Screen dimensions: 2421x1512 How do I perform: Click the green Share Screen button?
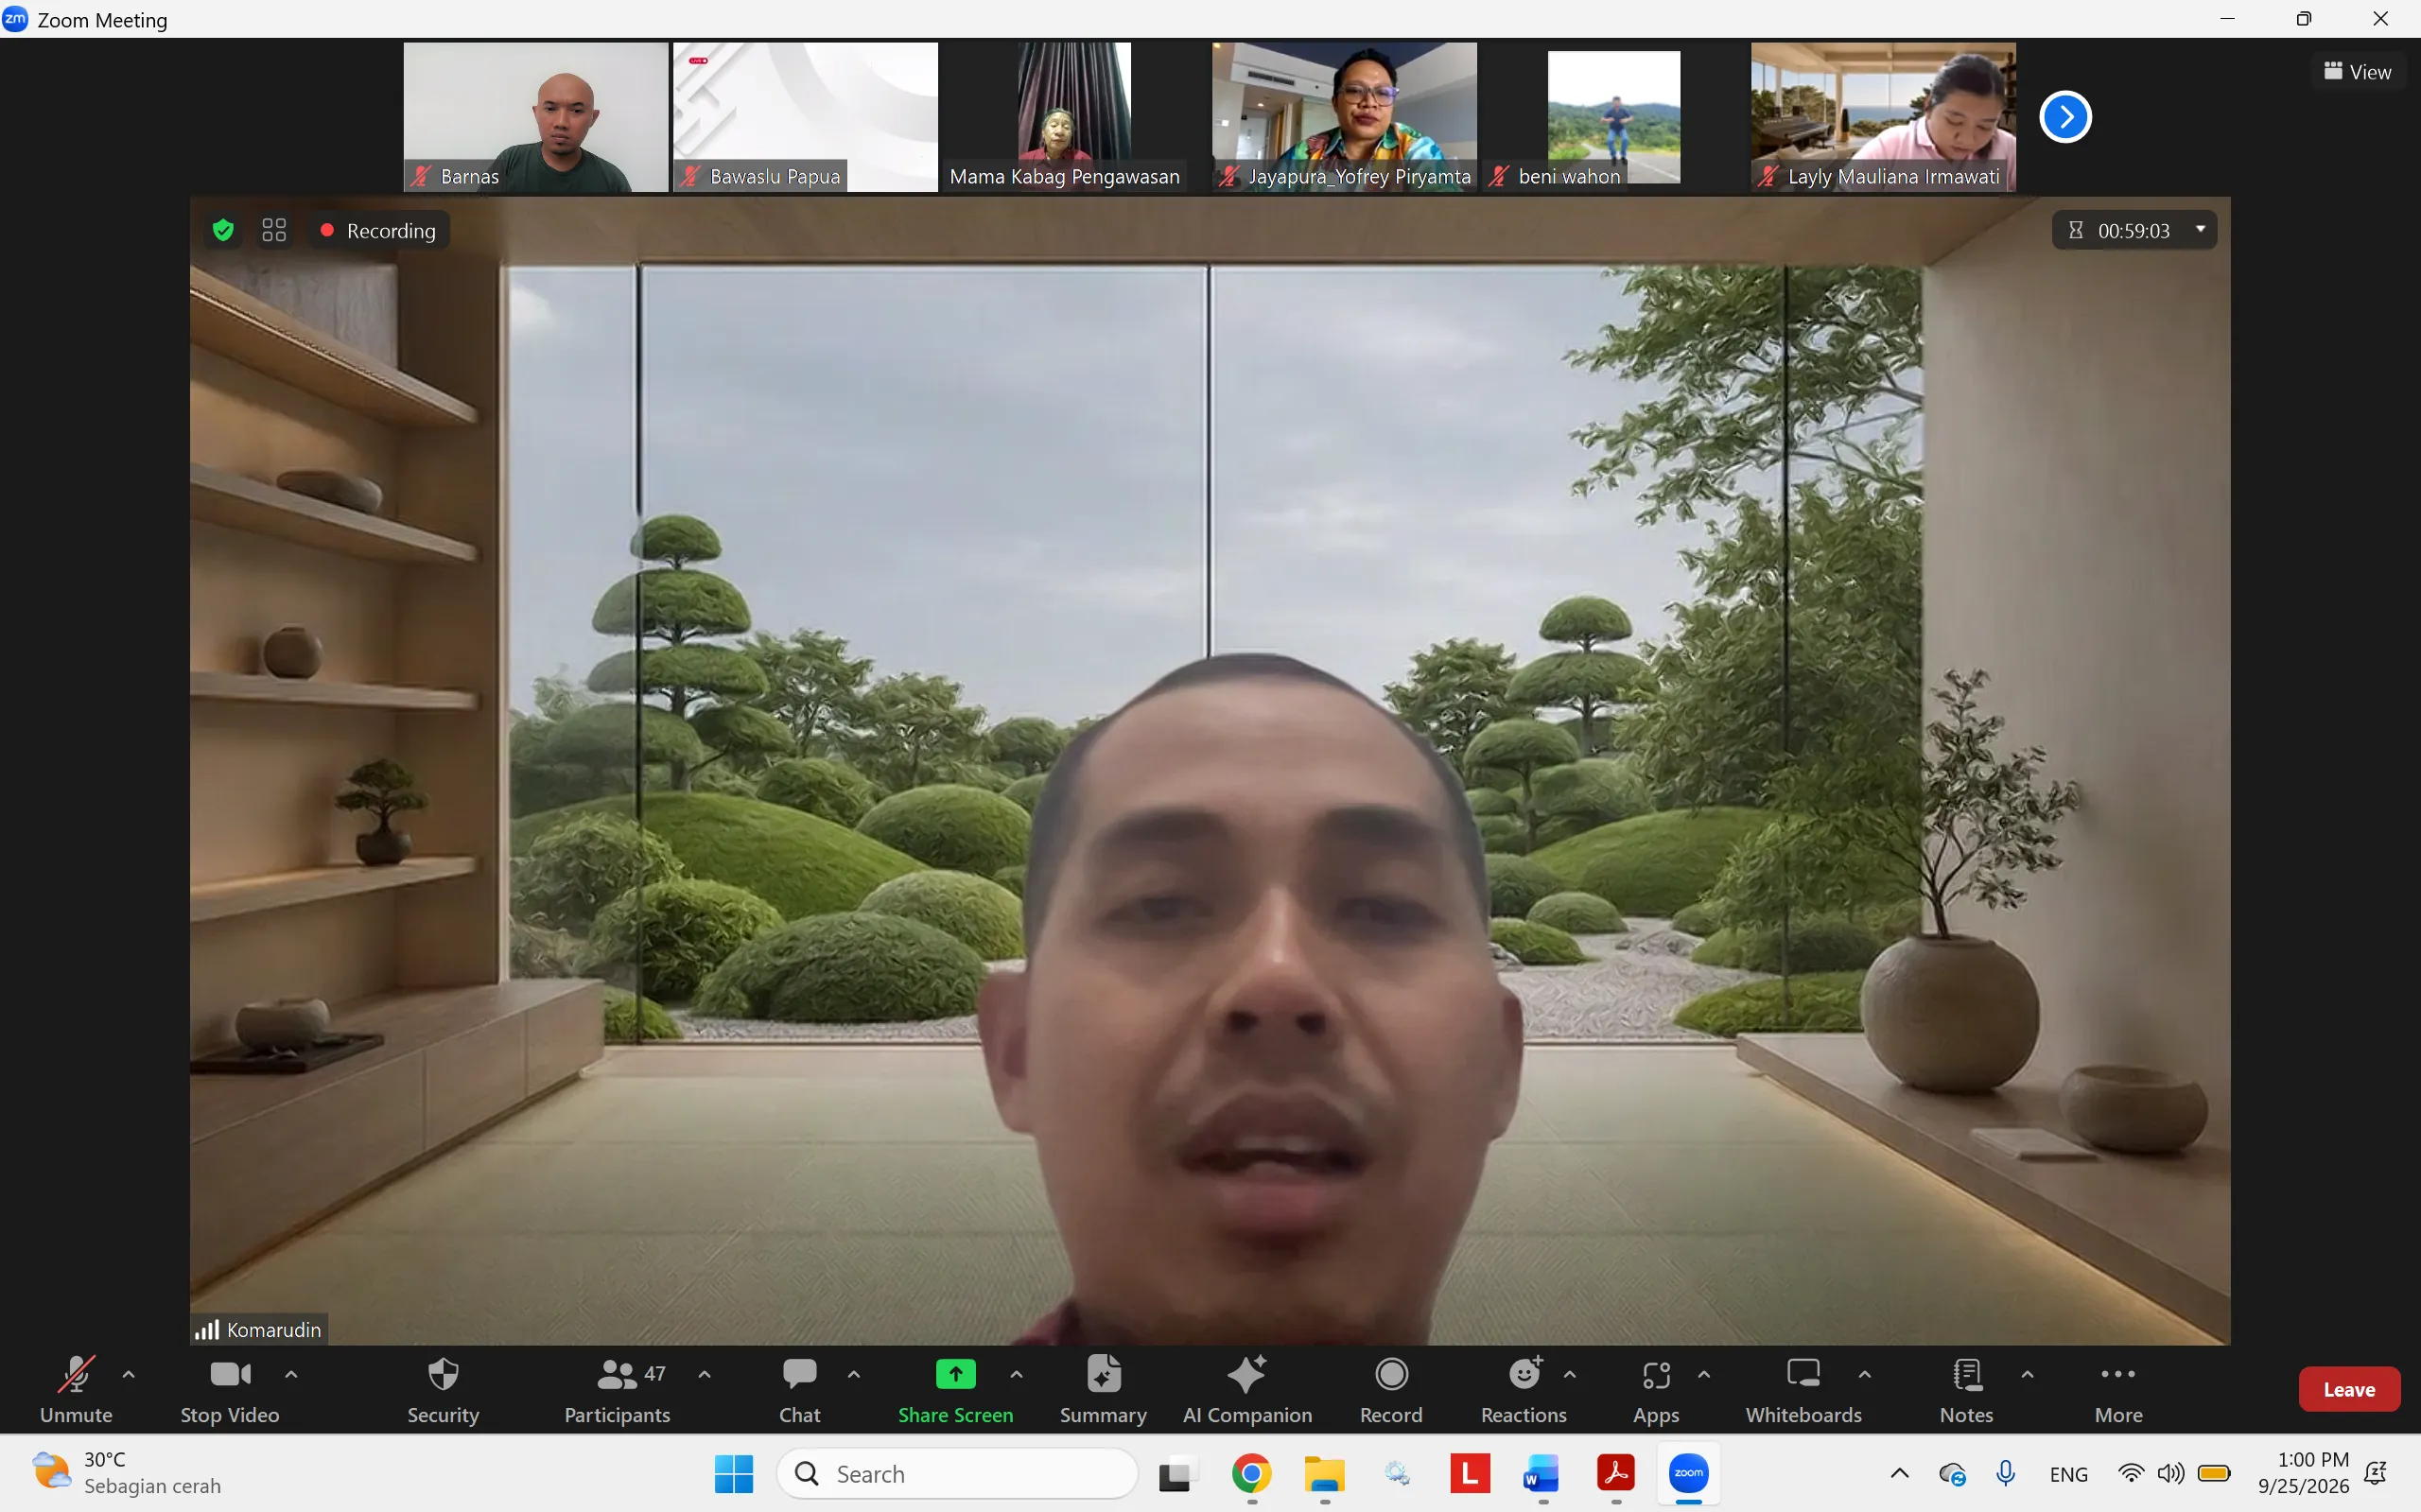pos(955,1389)
